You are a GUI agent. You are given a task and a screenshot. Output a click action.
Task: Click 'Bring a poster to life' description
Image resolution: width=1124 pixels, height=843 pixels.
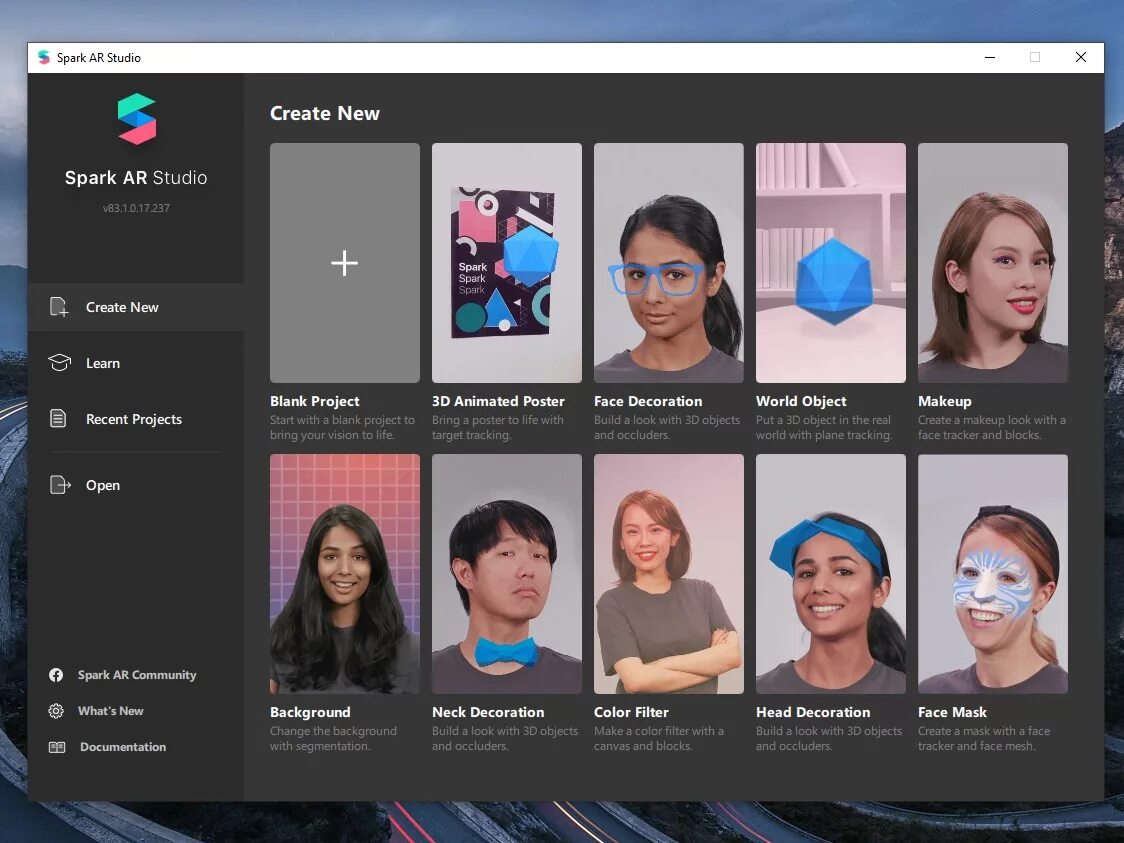tap(498, 427)
